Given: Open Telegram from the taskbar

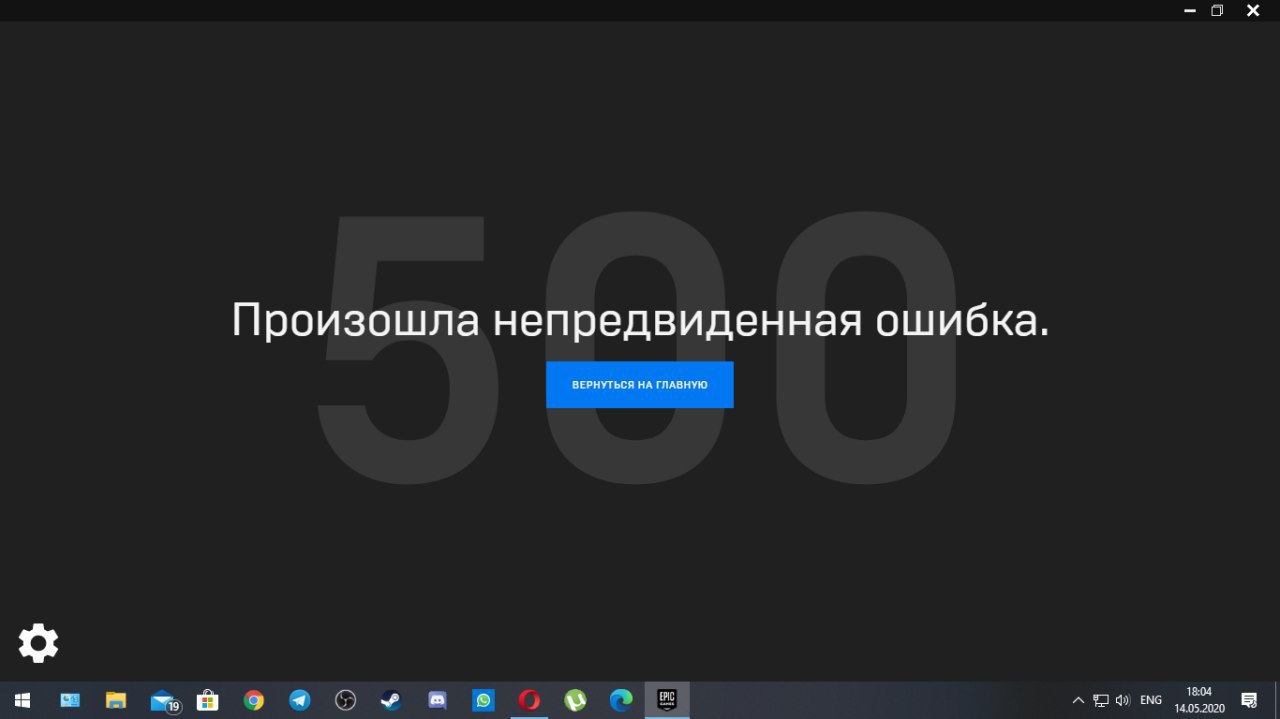Looking at the screenshot, I should click(300, 700).
